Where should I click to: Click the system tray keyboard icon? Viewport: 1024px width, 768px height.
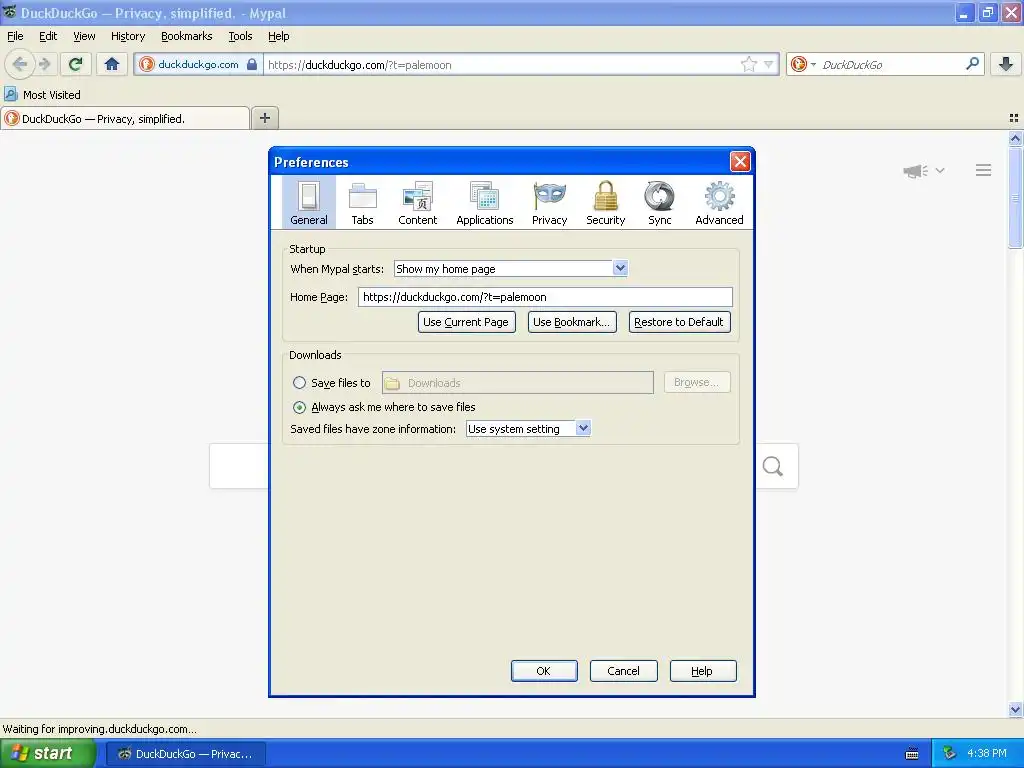pyautogui.click(x=912, y=754)
